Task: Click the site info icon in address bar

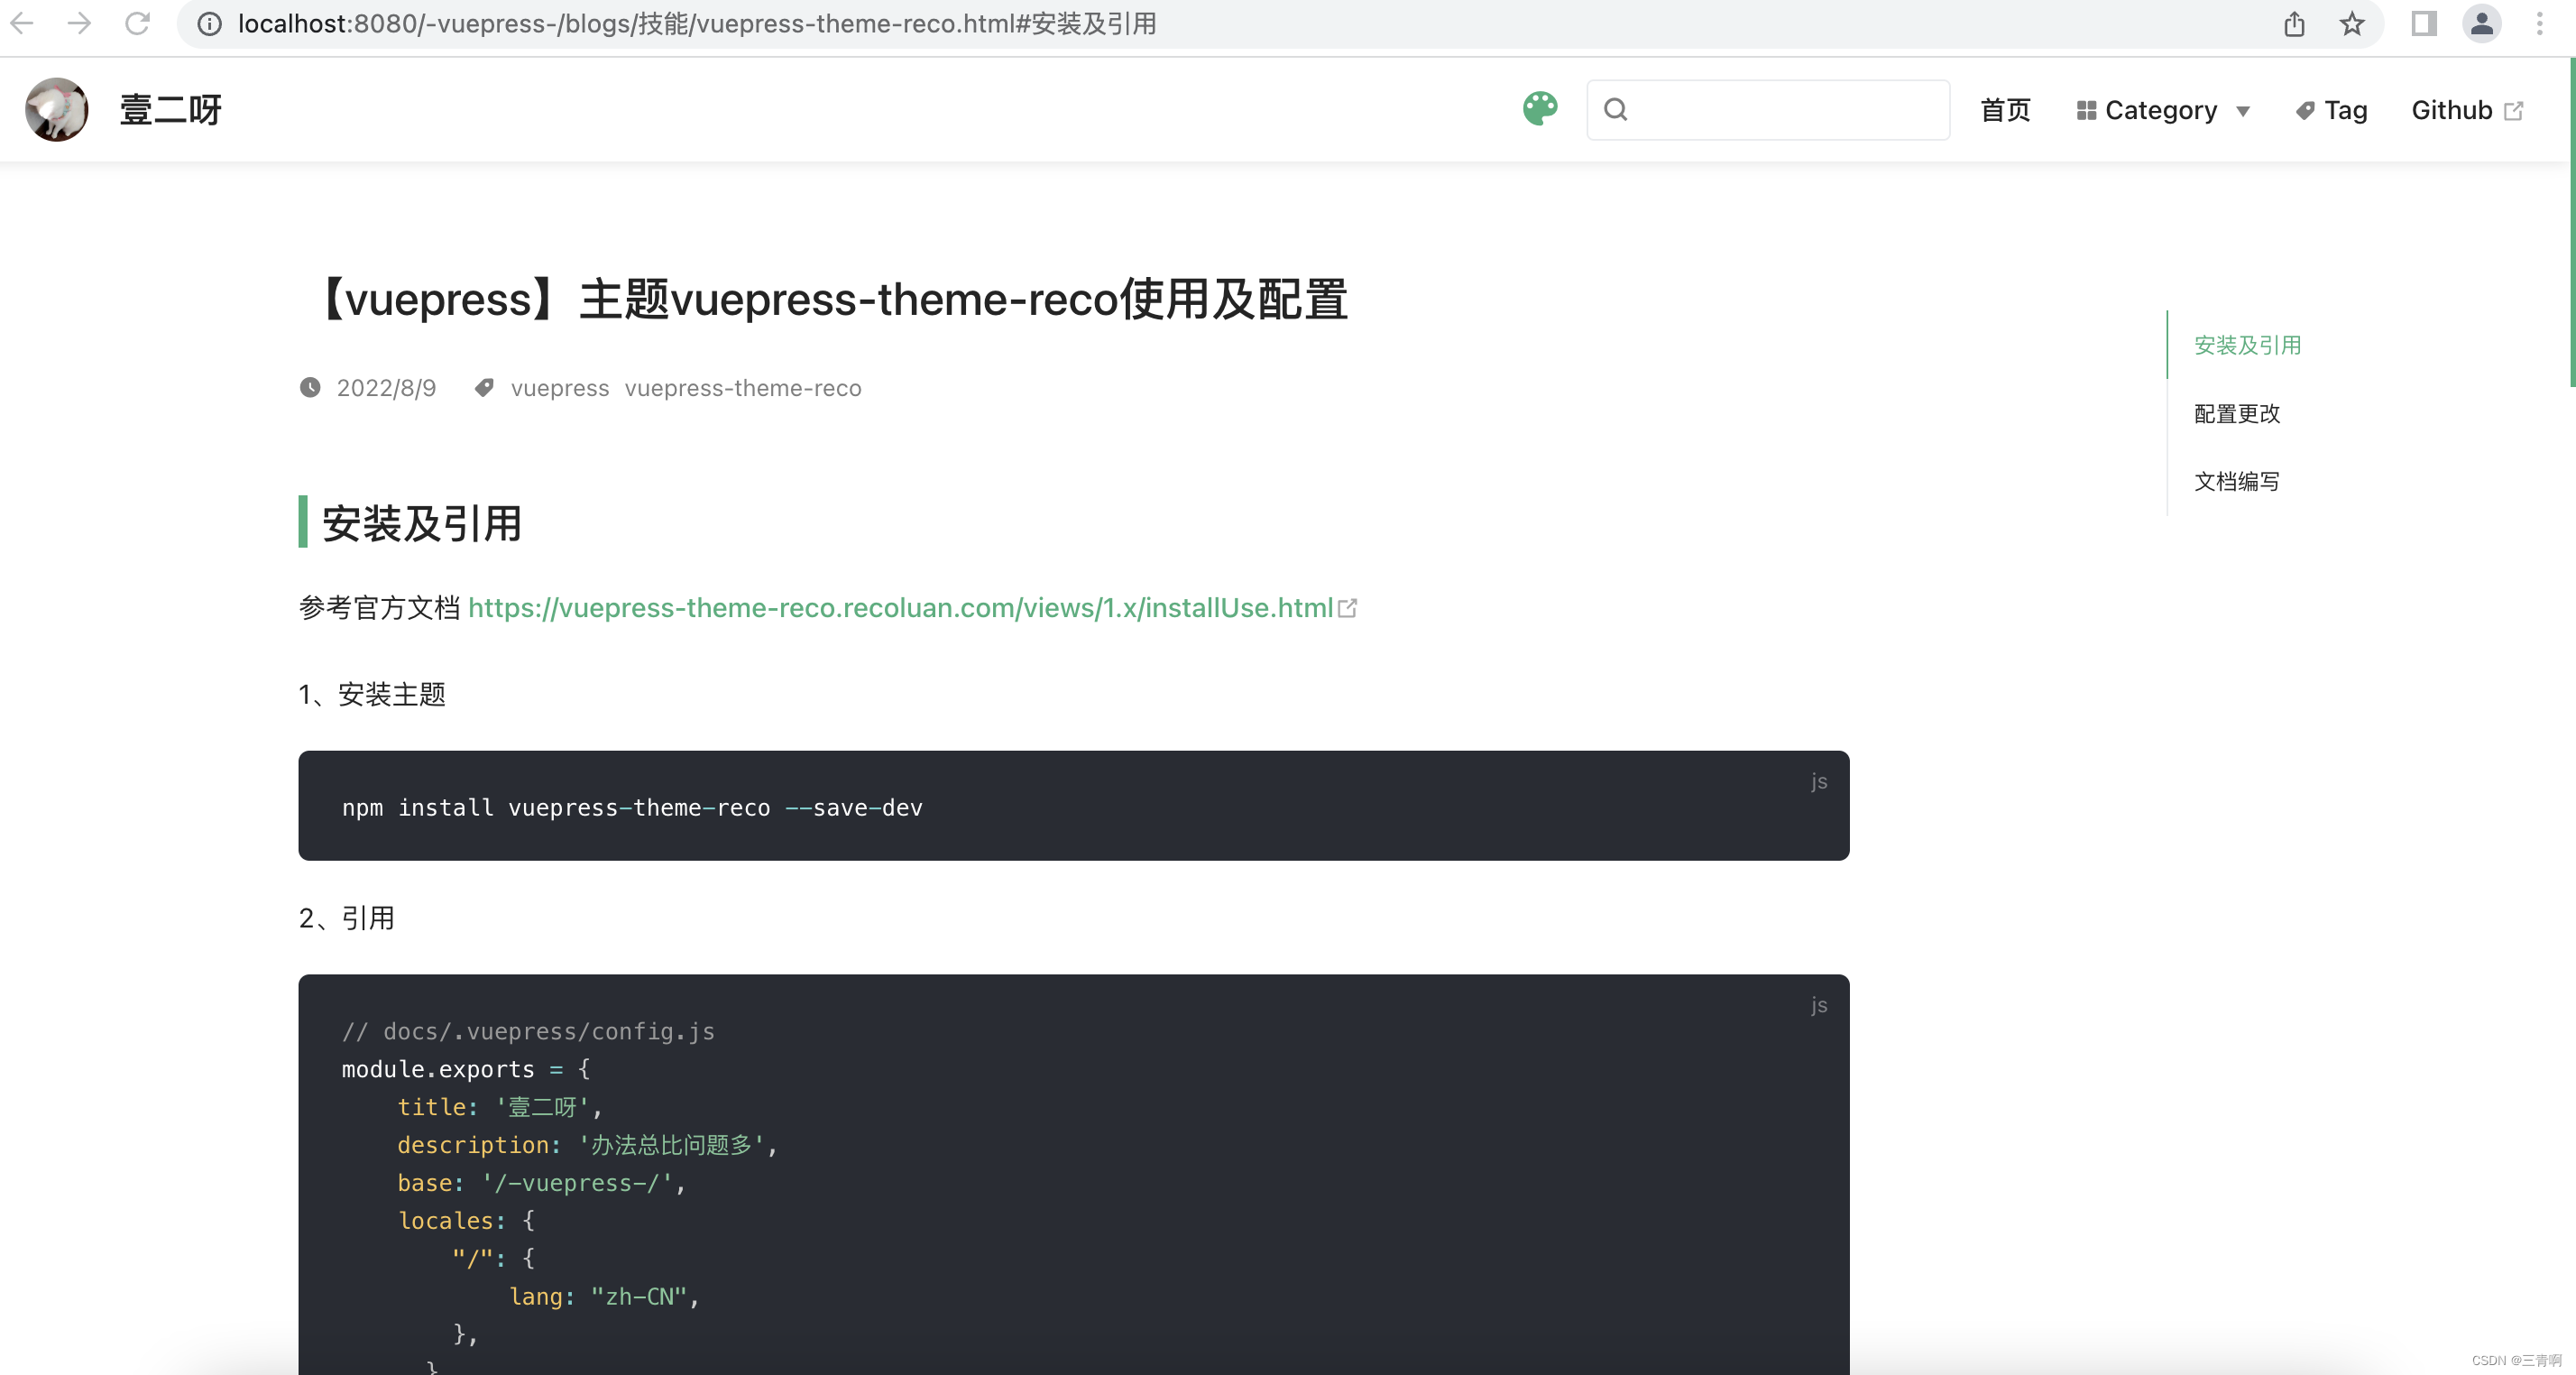Action: [209, 24]
